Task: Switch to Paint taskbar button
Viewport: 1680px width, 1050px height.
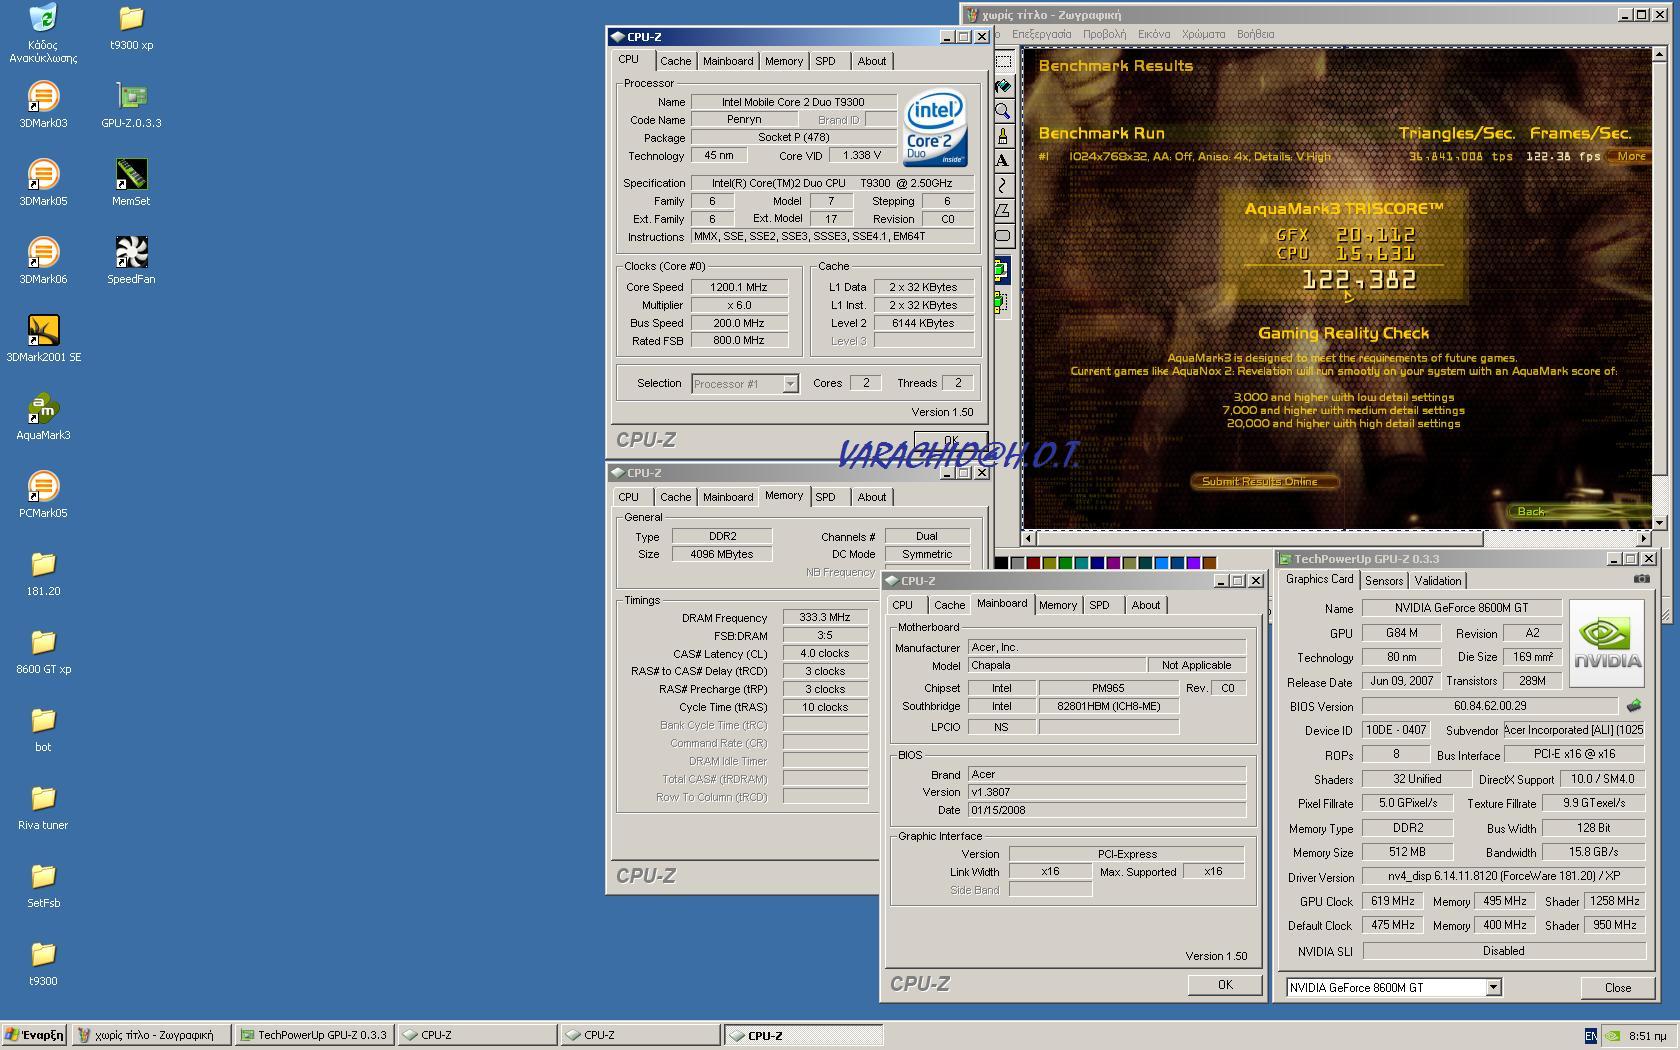Action: point(152,1035)
